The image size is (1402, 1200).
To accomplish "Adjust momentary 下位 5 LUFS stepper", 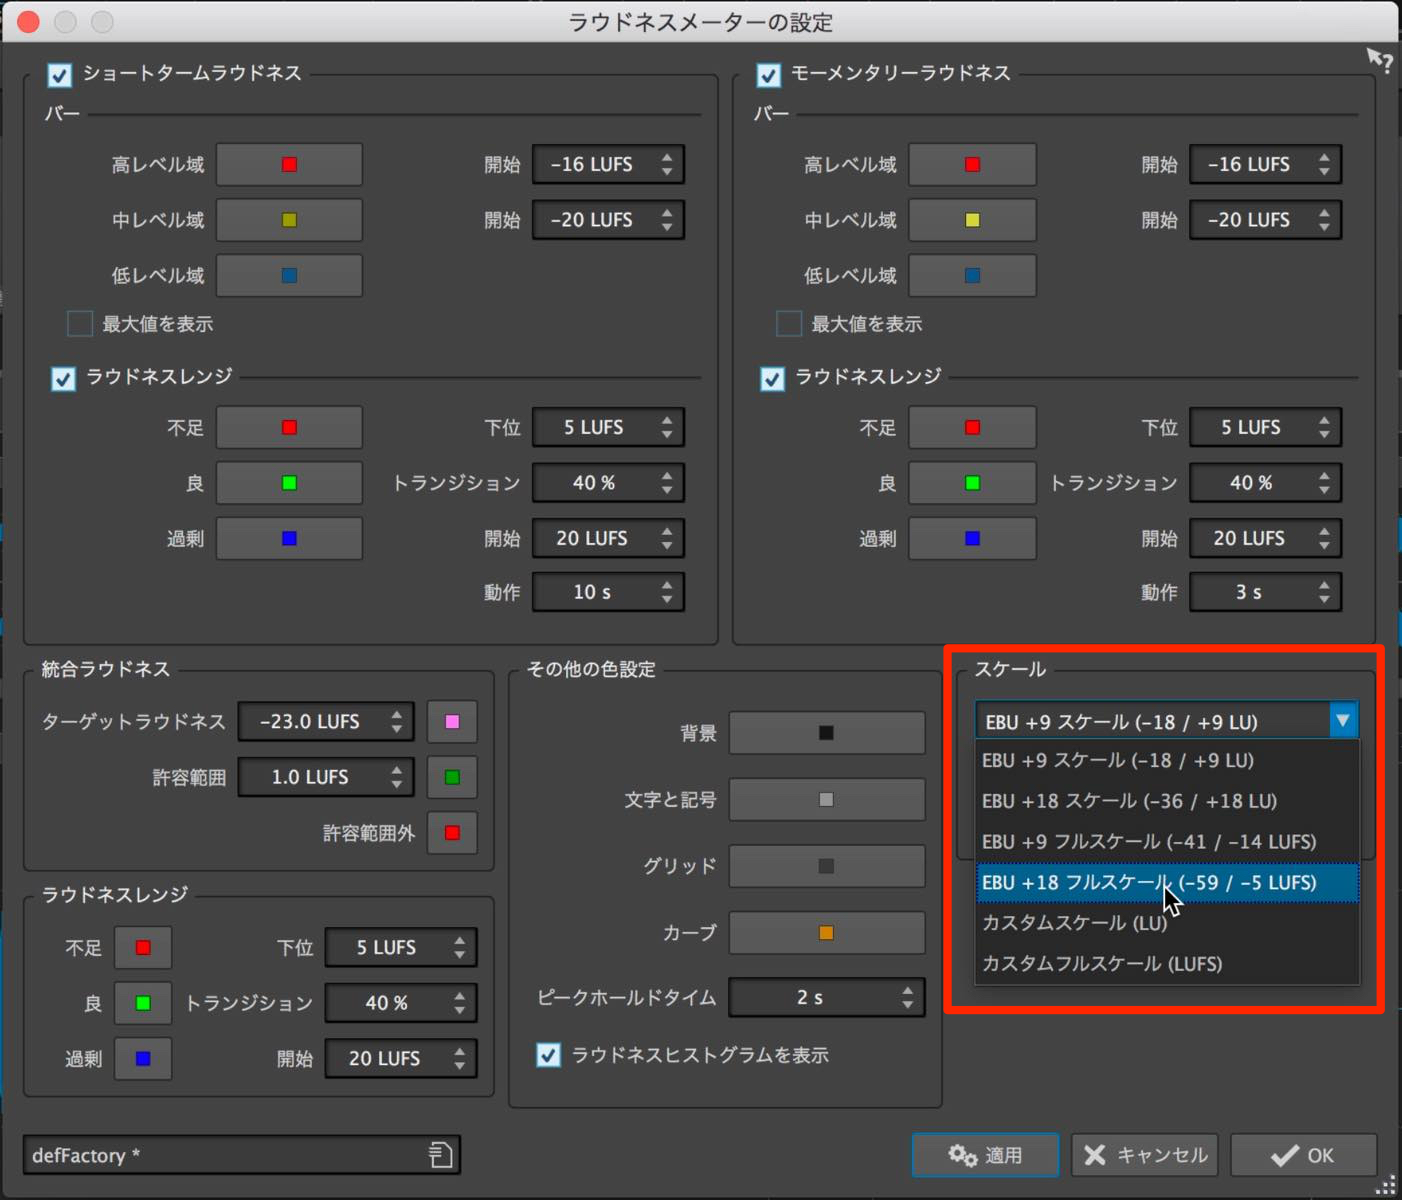I will point(1324,428).
